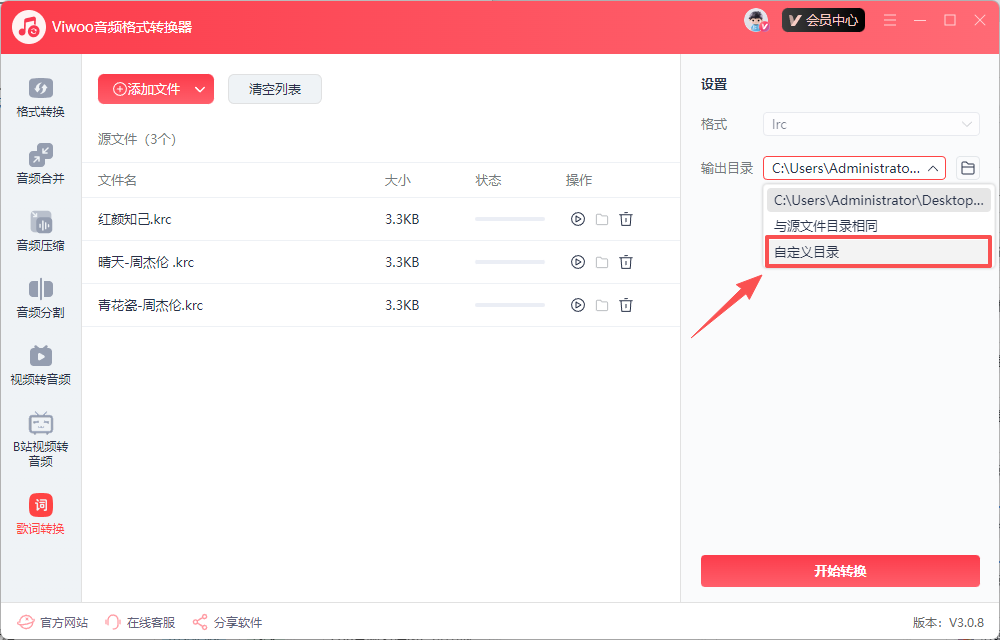Viewport: 1000px width, 640px height.
Task: Click the 清空列表 button
Action: coord(275,89)
